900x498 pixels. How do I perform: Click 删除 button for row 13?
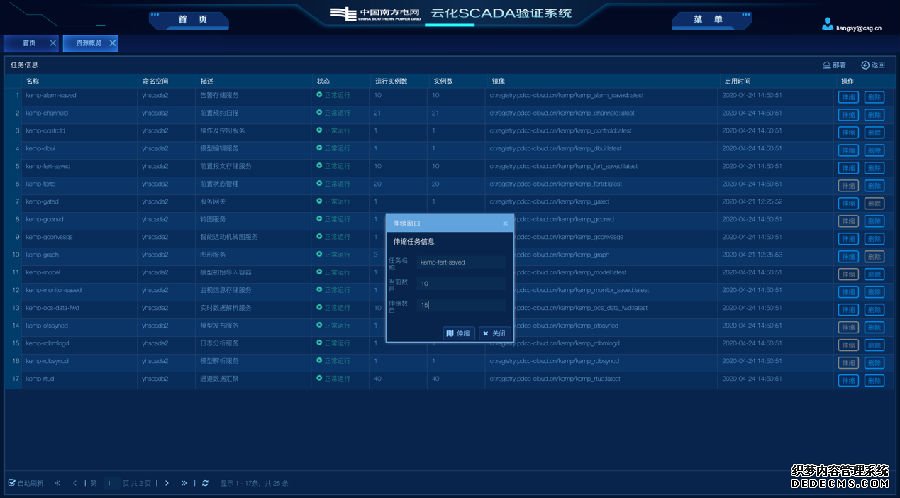point(874,310)
